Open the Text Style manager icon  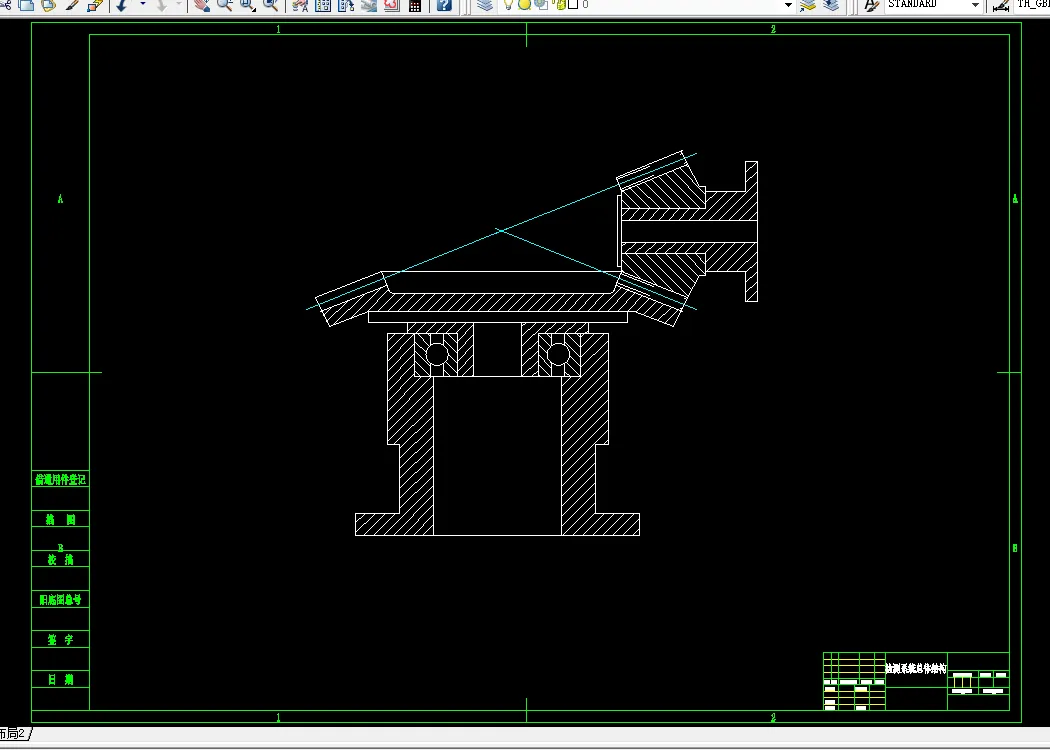click(871, 5)
